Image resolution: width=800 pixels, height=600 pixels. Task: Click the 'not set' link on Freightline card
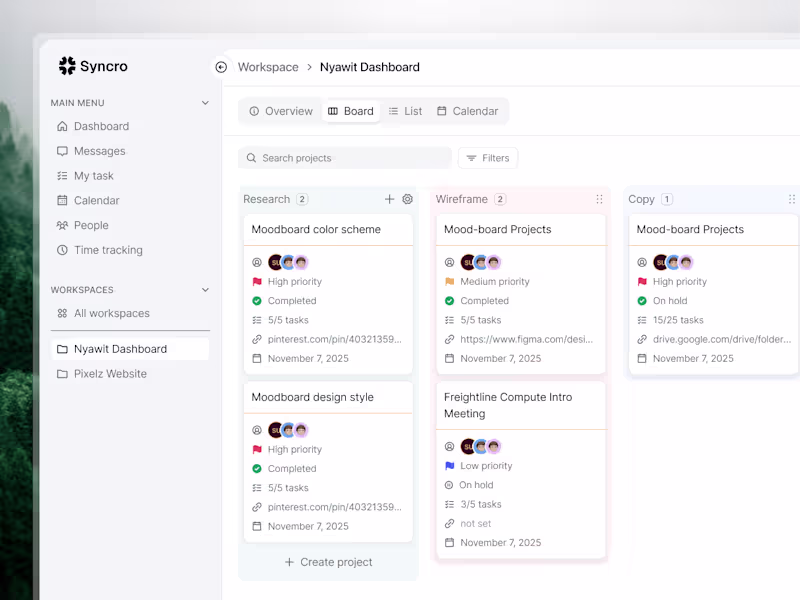[476, 523]
